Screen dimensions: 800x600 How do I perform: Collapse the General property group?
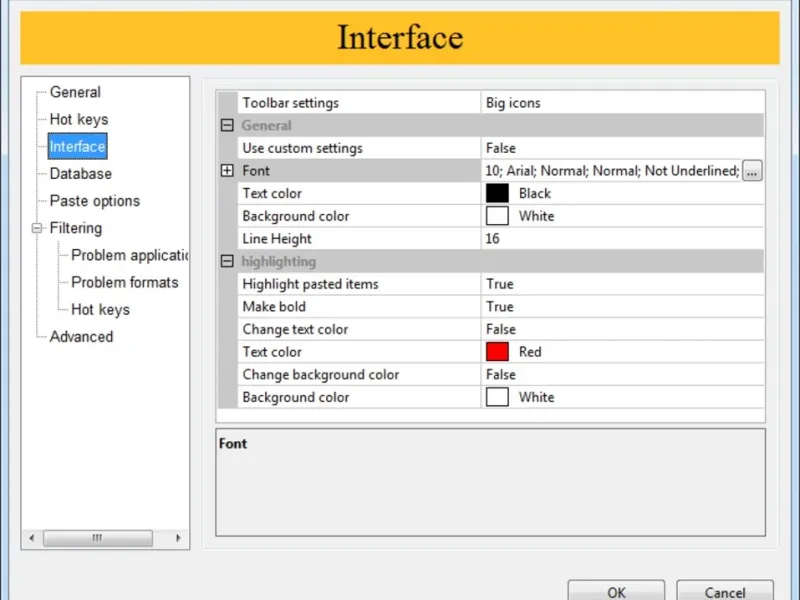click(227, 126)
